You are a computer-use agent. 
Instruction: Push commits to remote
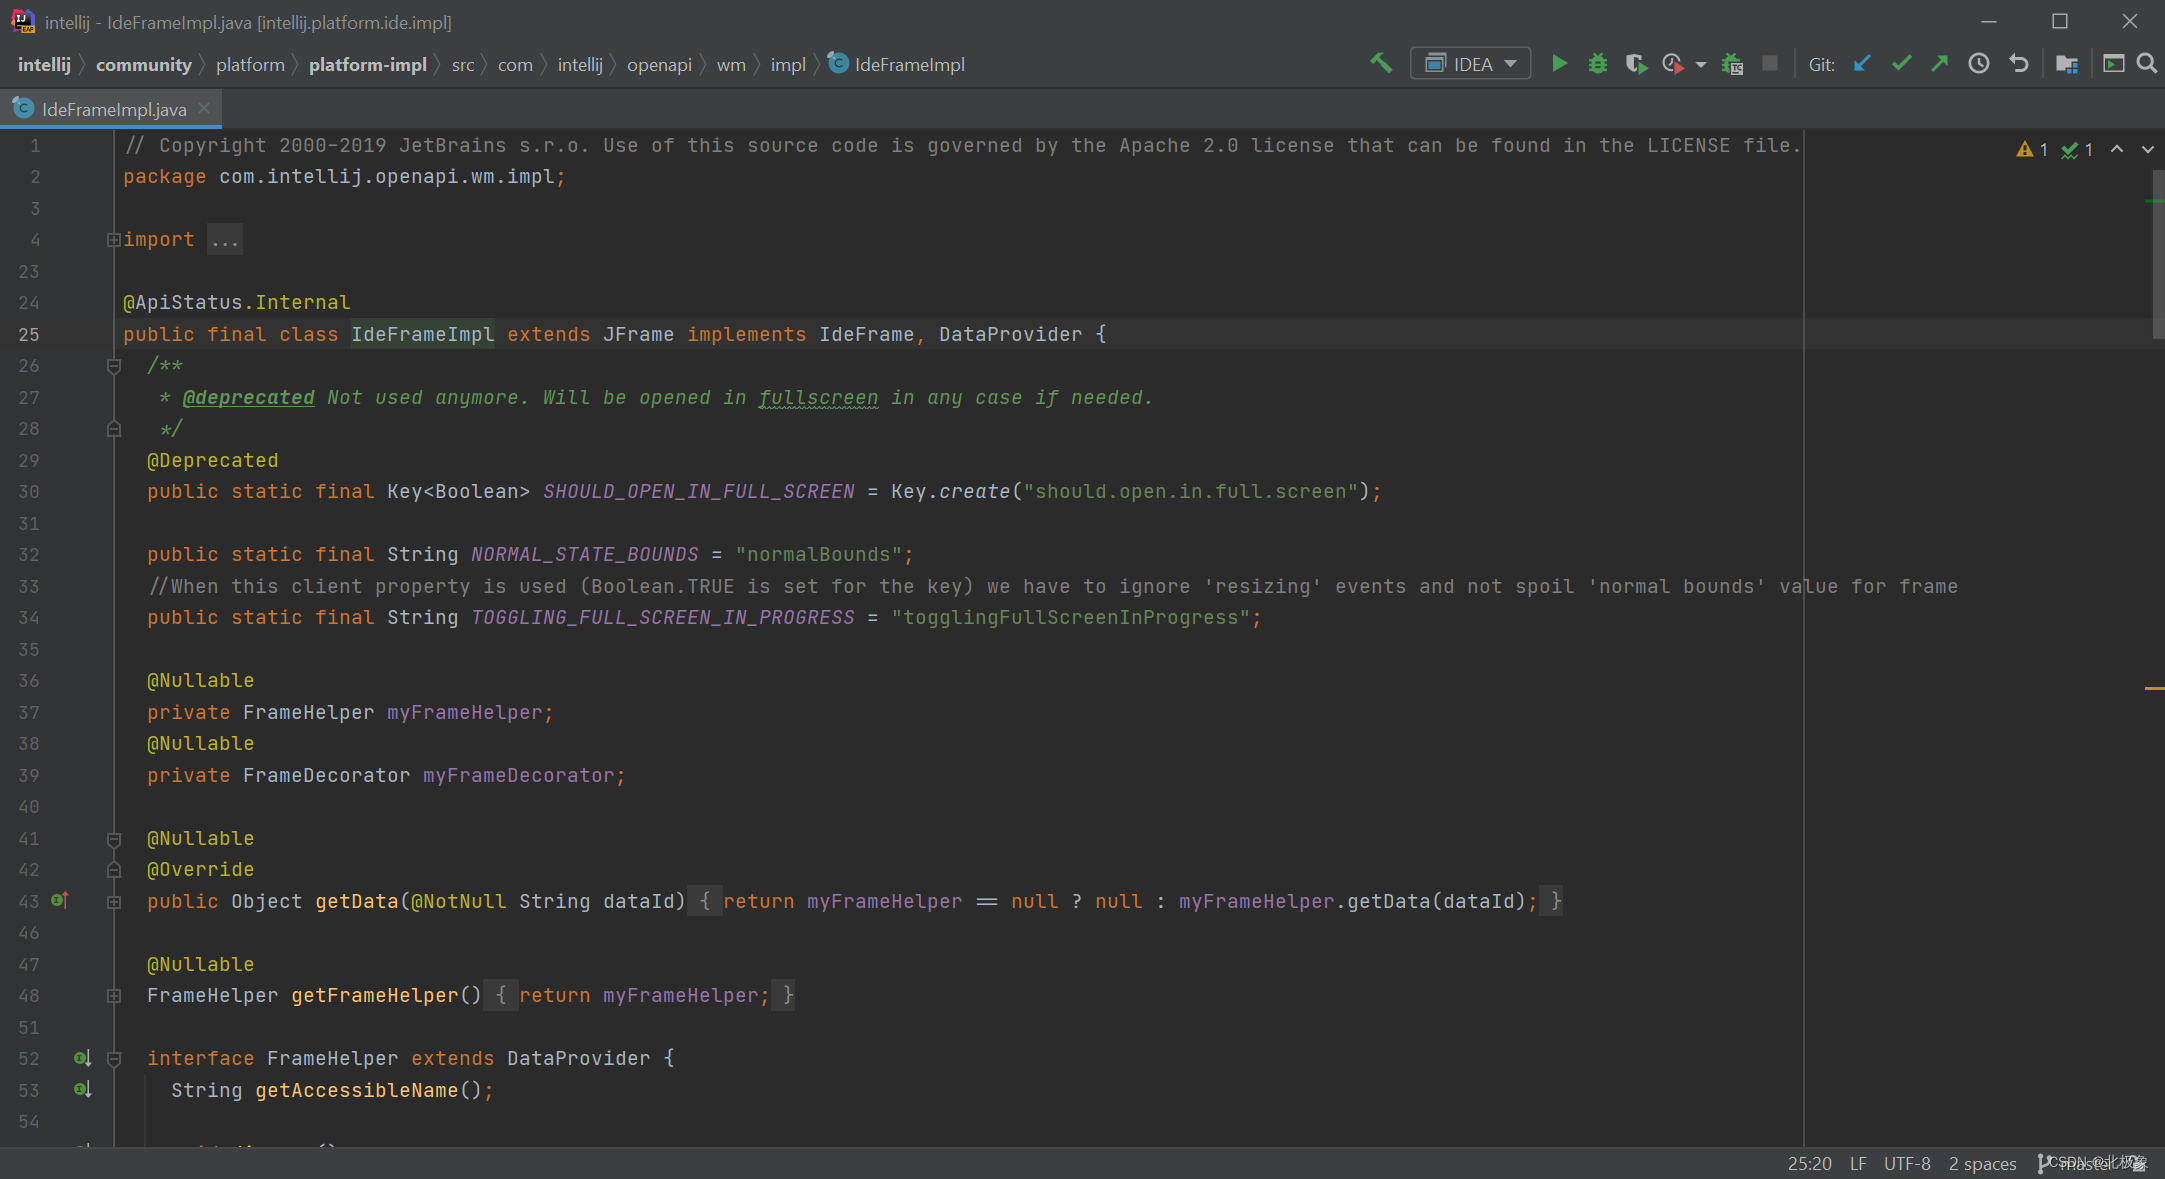tap(1939, 63)
